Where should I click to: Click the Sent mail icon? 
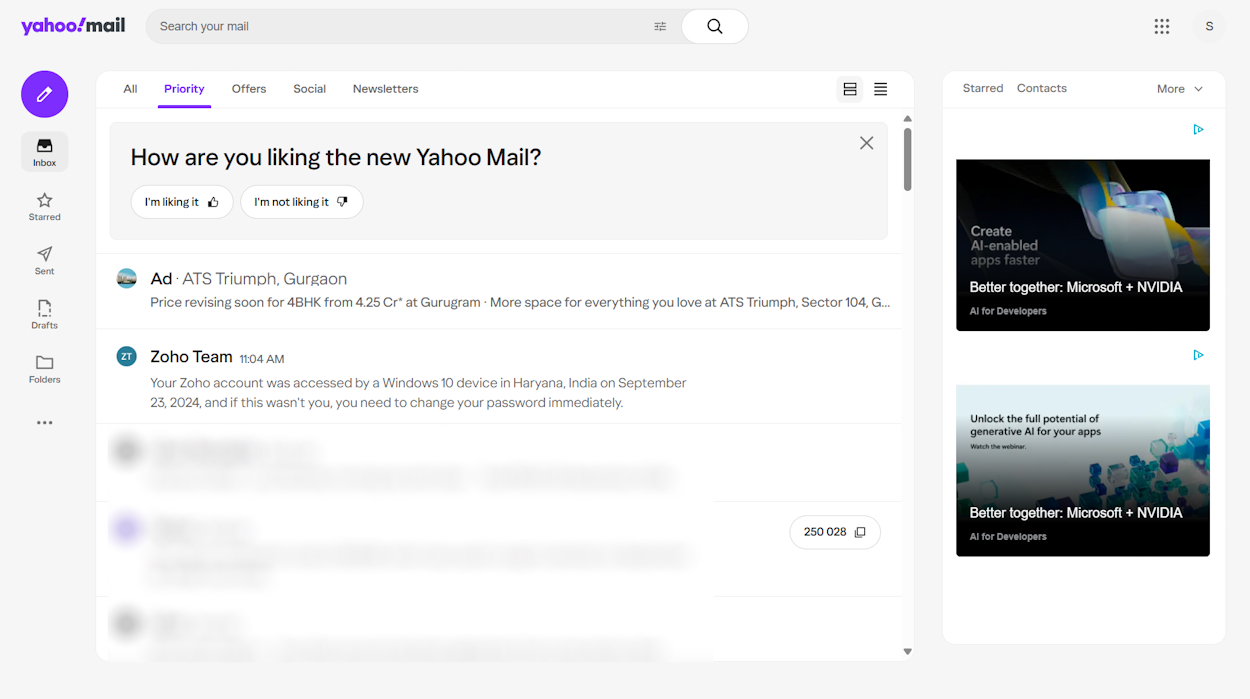point(44,255)
